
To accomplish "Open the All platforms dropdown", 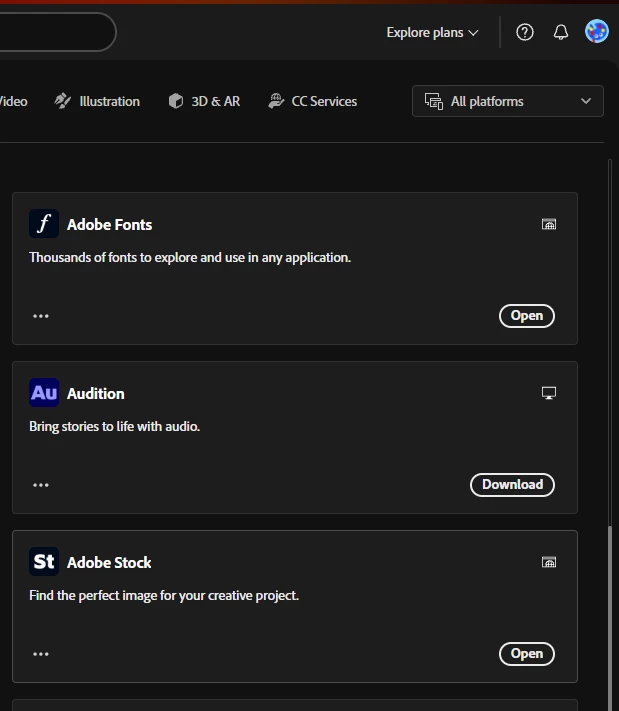I will [x=508, y=101].
